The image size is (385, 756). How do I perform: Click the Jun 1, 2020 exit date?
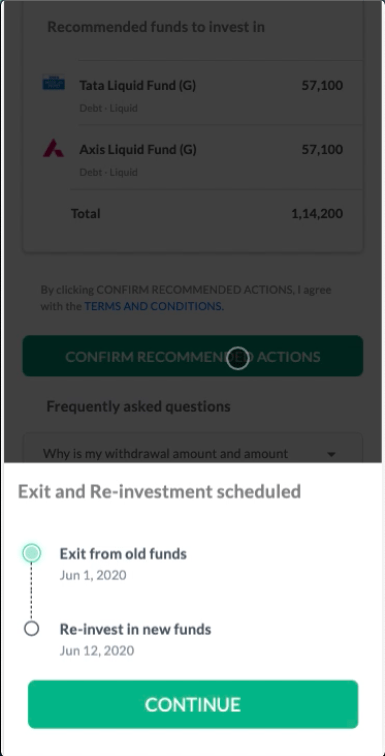coord(93,575)
